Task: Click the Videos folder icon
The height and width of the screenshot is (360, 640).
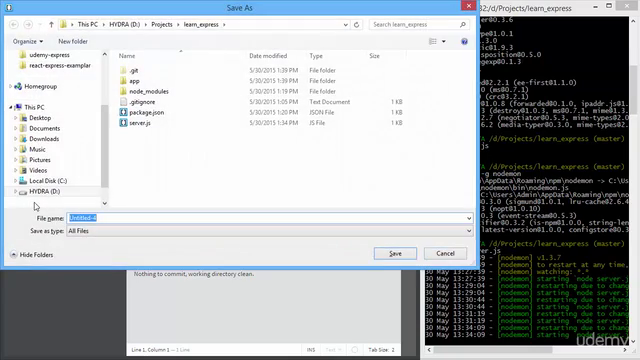Action: (23, 170)
